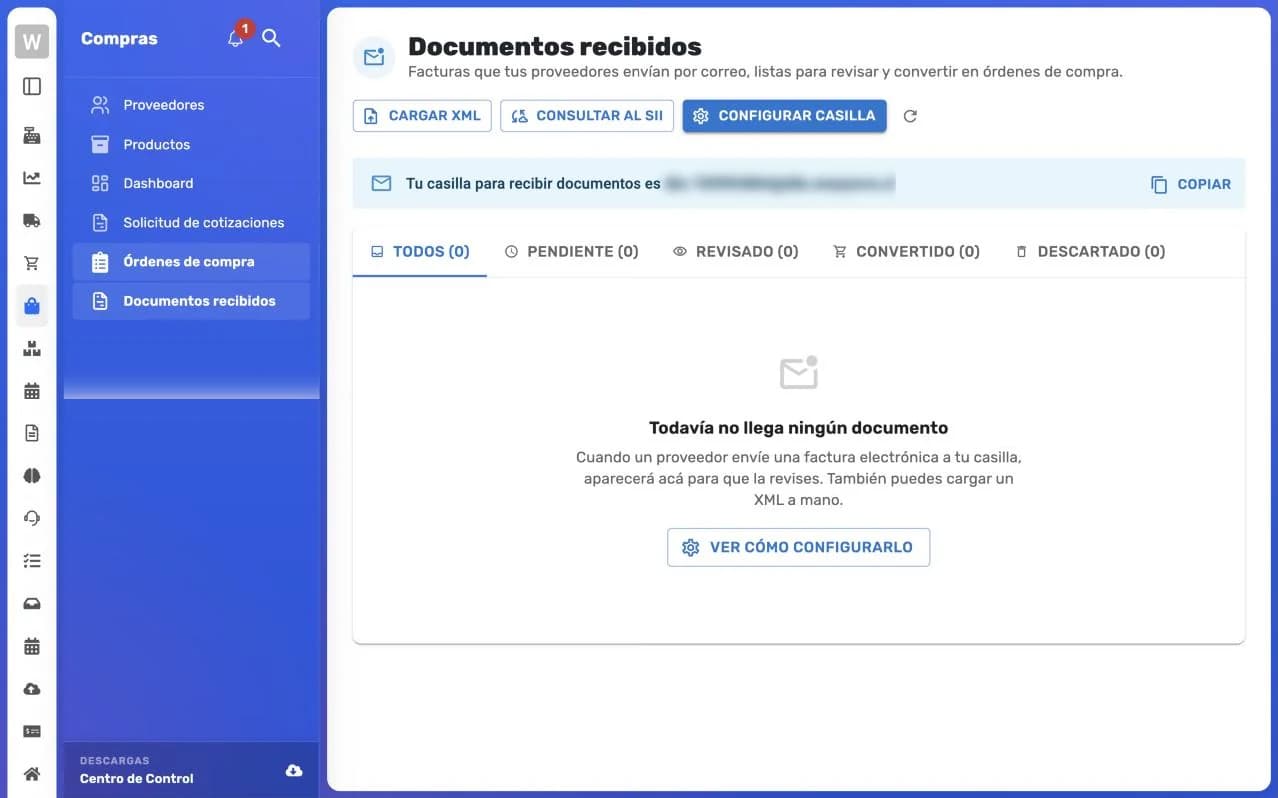
Task: Open Productos in the sidebar
Action: click(x=191, y=144)
